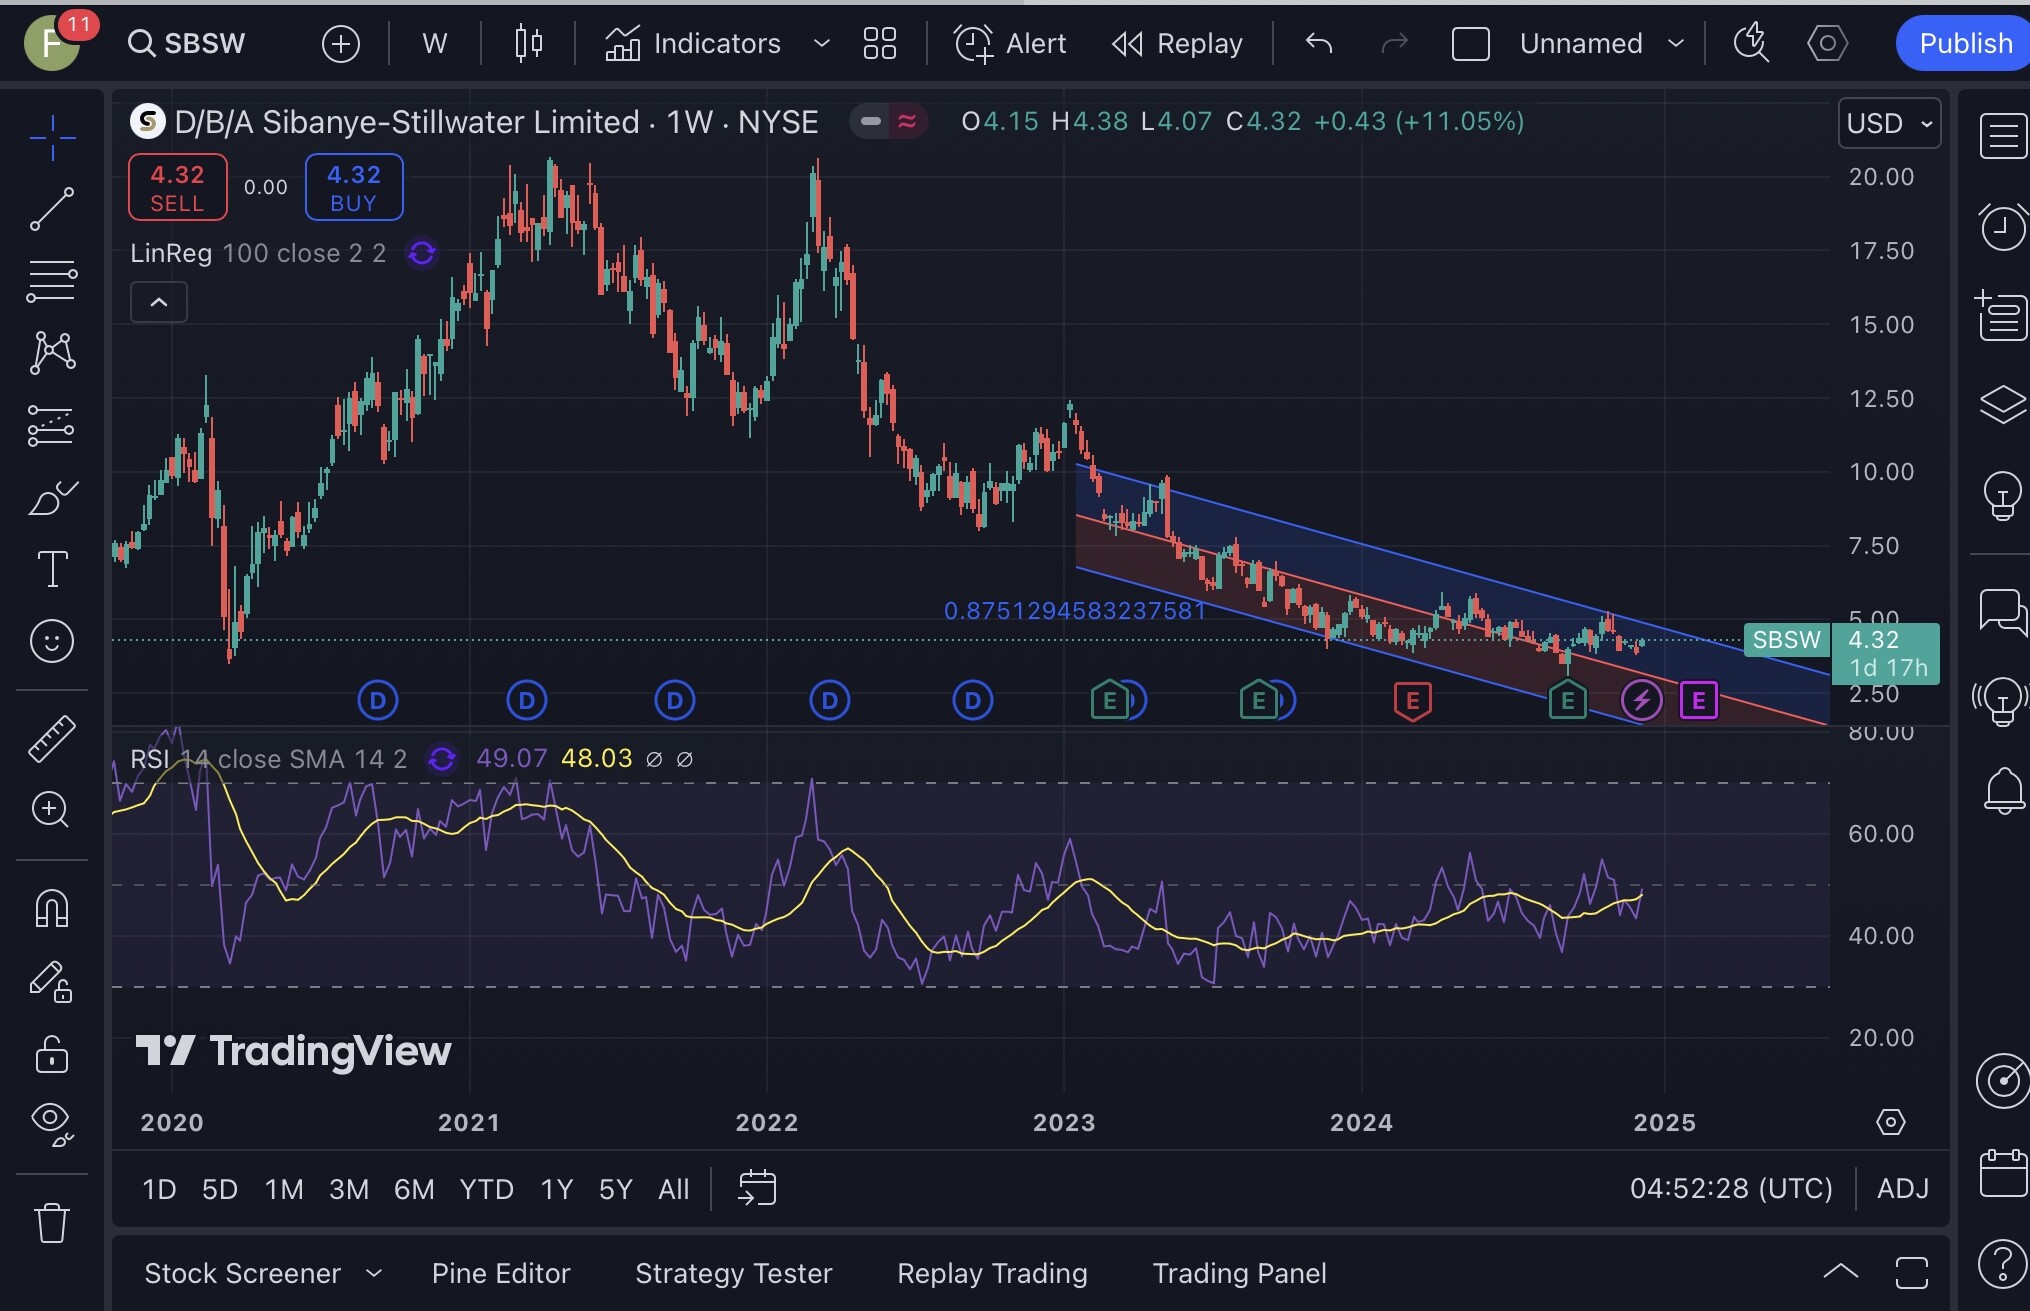
Task: Collapse the indicator legend chevron
Action: point(158,302)
